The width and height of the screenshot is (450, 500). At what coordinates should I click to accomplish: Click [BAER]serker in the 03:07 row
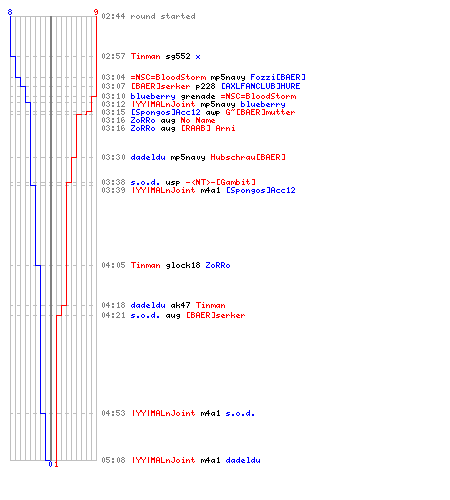coord(161,86)
